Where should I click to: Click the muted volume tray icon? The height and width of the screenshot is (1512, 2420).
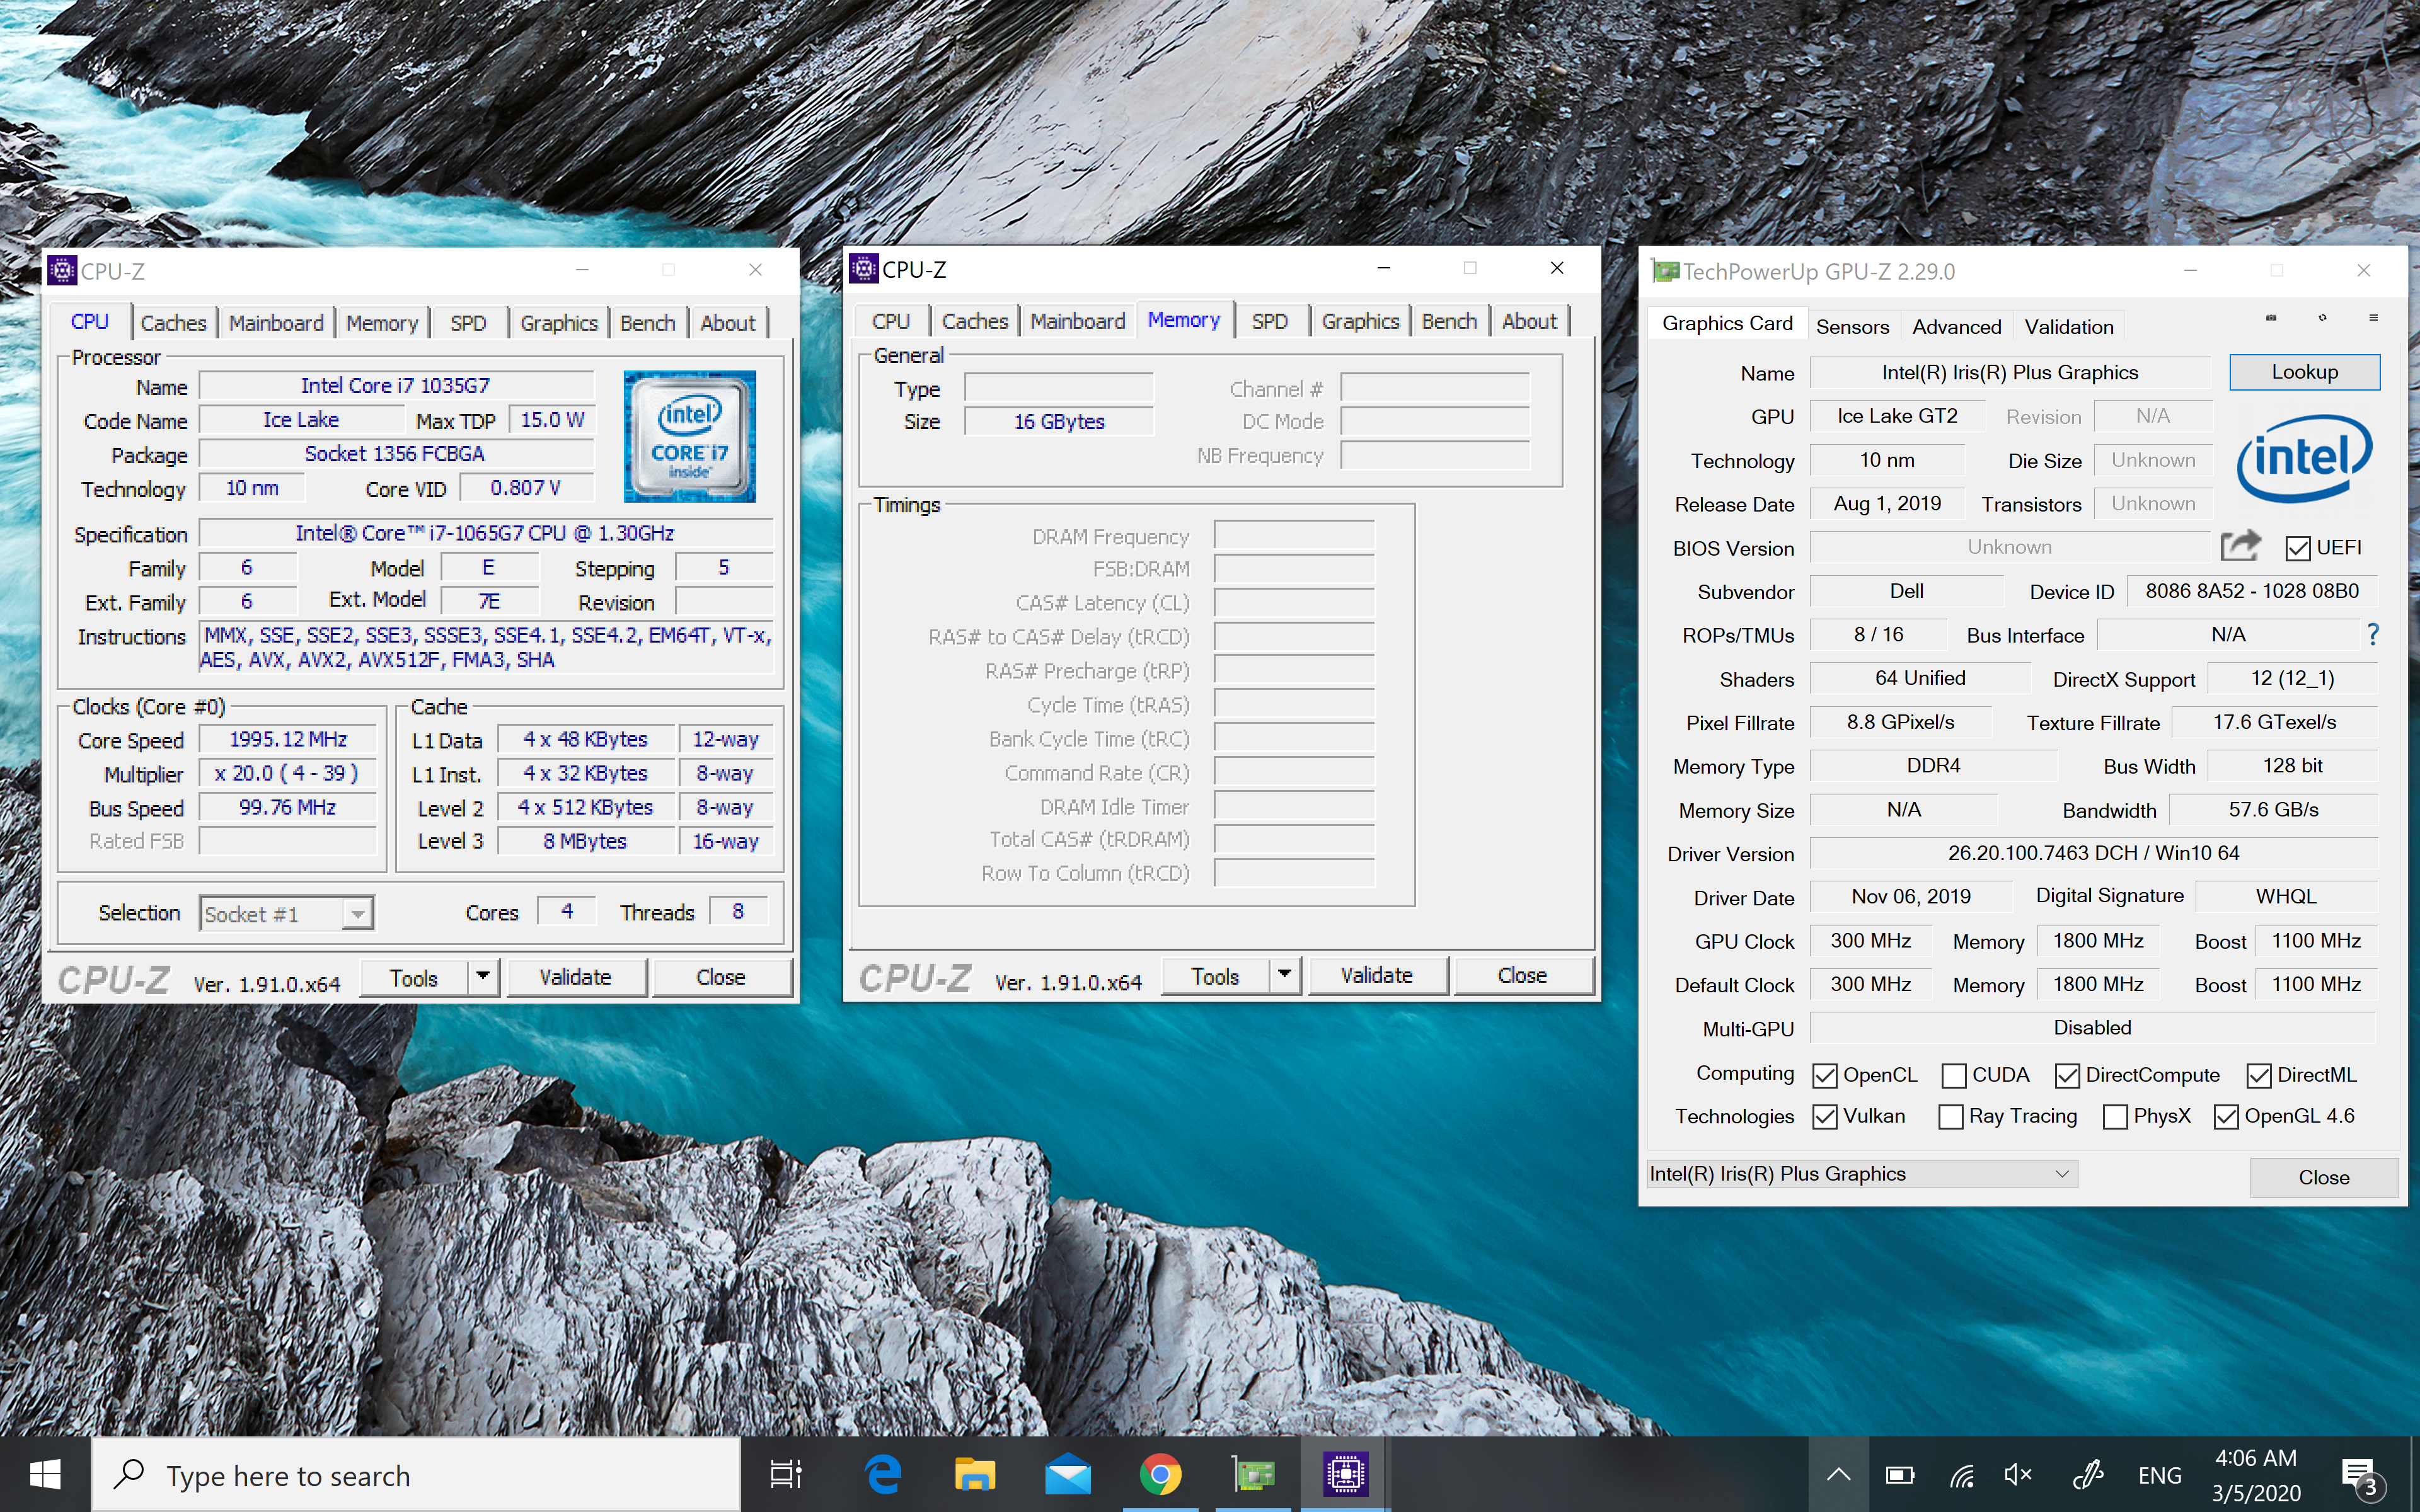tap(2019, 1474)
